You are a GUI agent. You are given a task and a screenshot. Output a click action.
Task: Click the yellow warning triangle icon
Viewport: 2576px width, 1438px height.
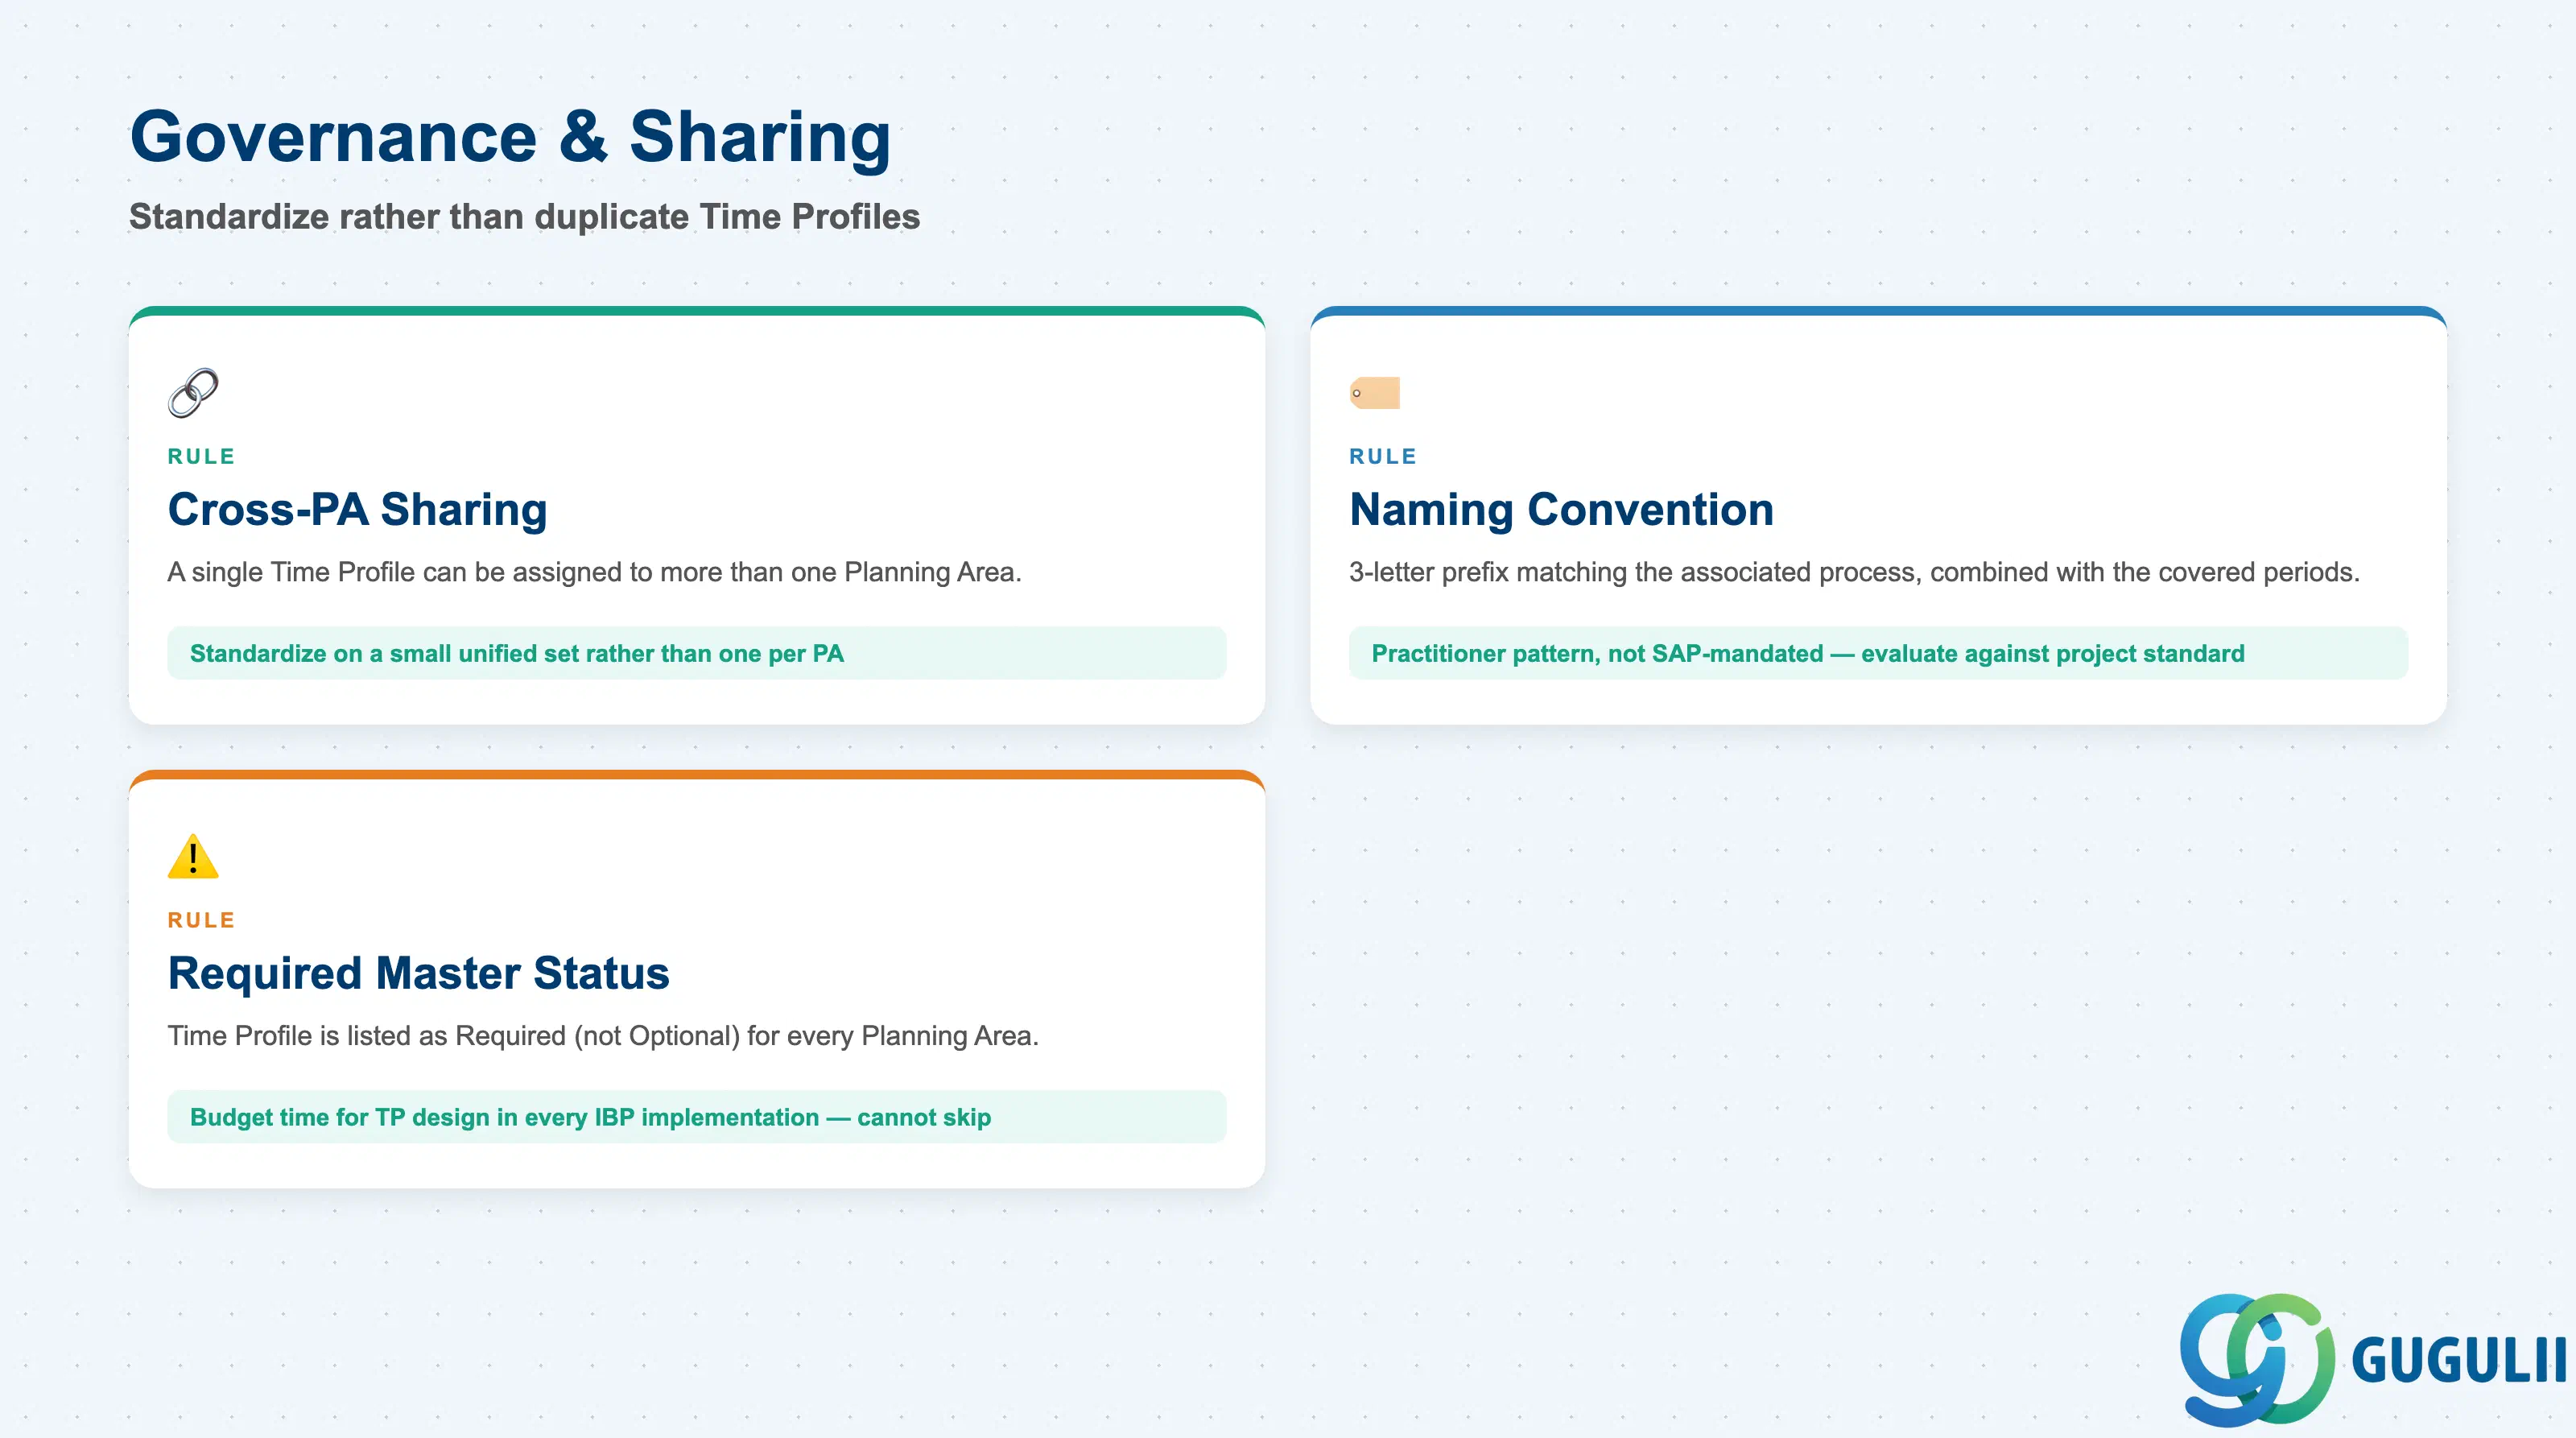(x=193, y=856)
